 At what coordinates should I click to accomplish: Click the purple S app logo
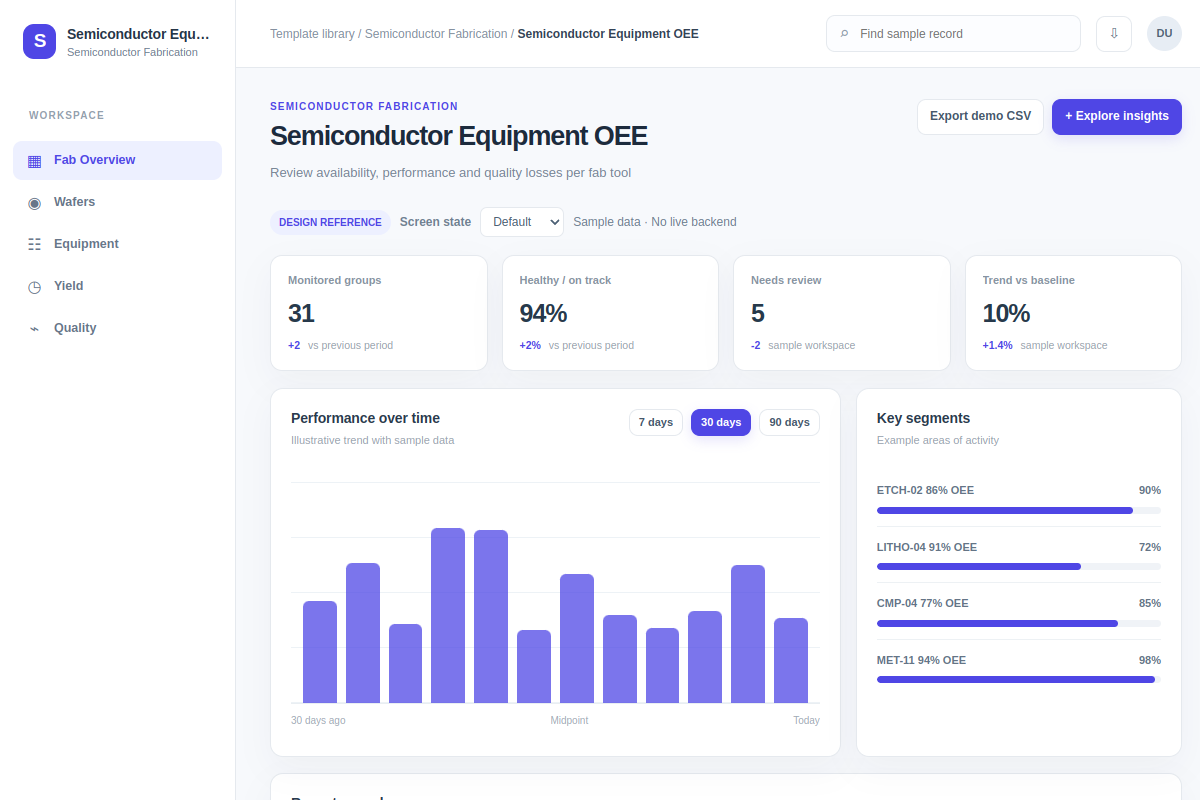coord(40,41)
